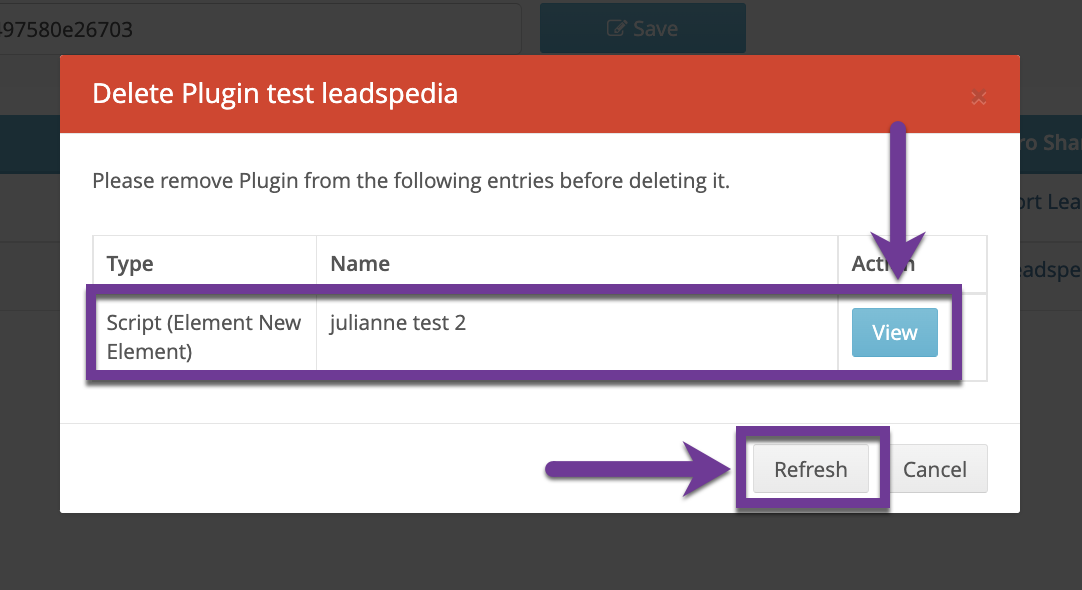Click the 'Please remove Plugin' instruction text

tap(411, 181)
